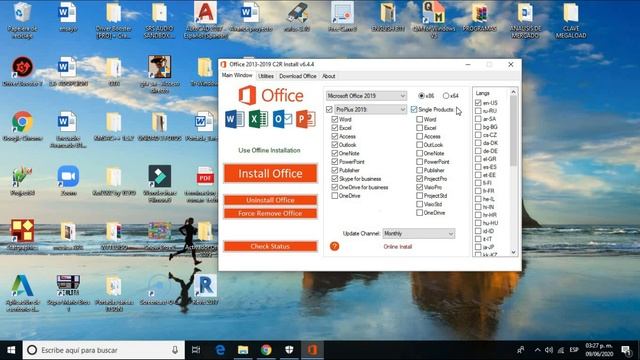Expand hidden system tray icons chevron

pyautogui.click(x=537, y=350)
